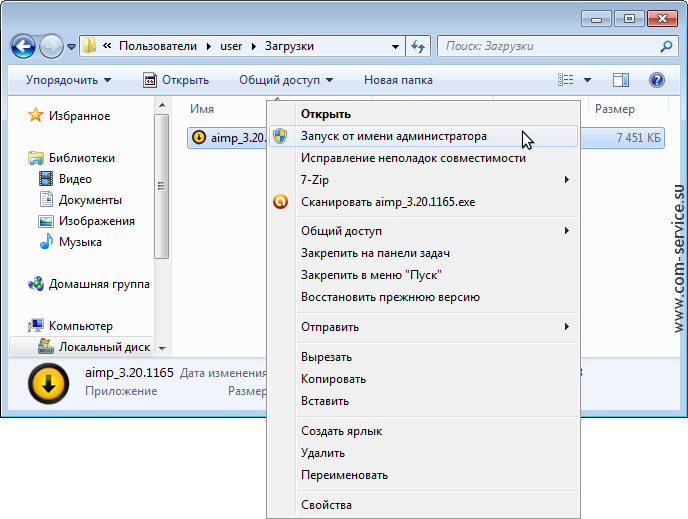Choose 'Исправление неполадок совместимости'

click(424, 158)
